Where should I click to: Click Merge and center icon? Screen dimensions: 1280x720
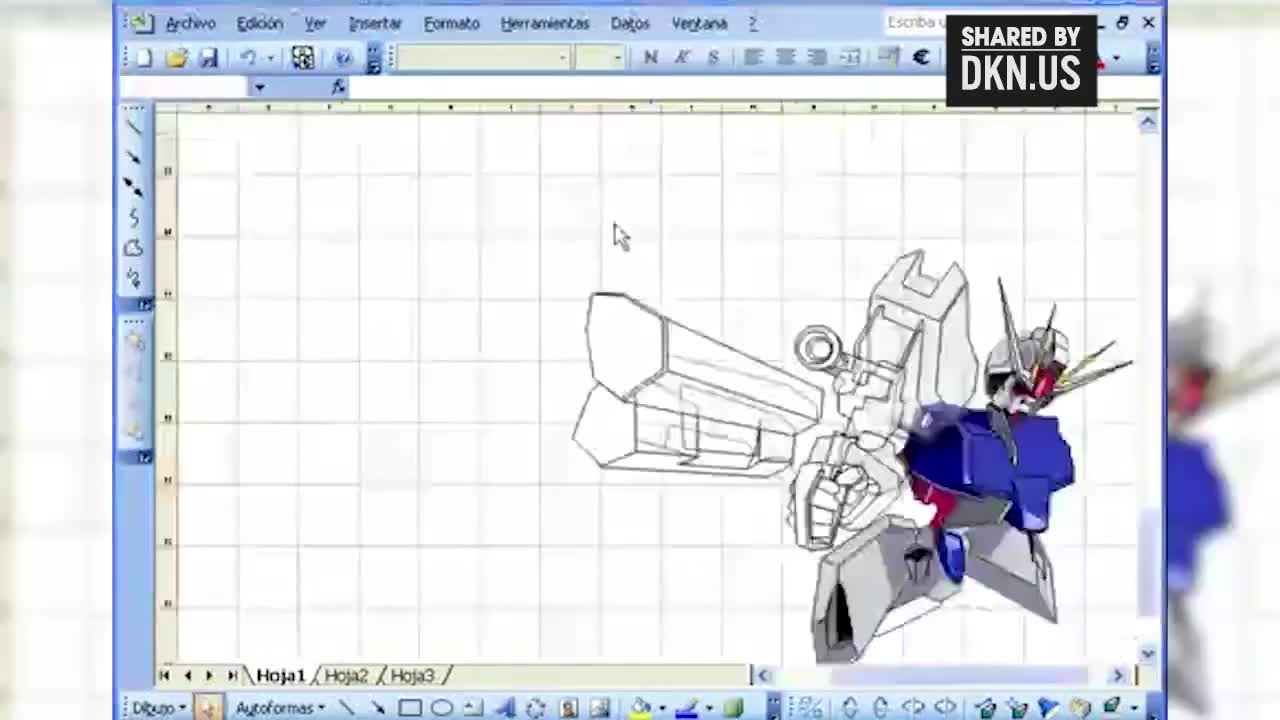(850, 58)
